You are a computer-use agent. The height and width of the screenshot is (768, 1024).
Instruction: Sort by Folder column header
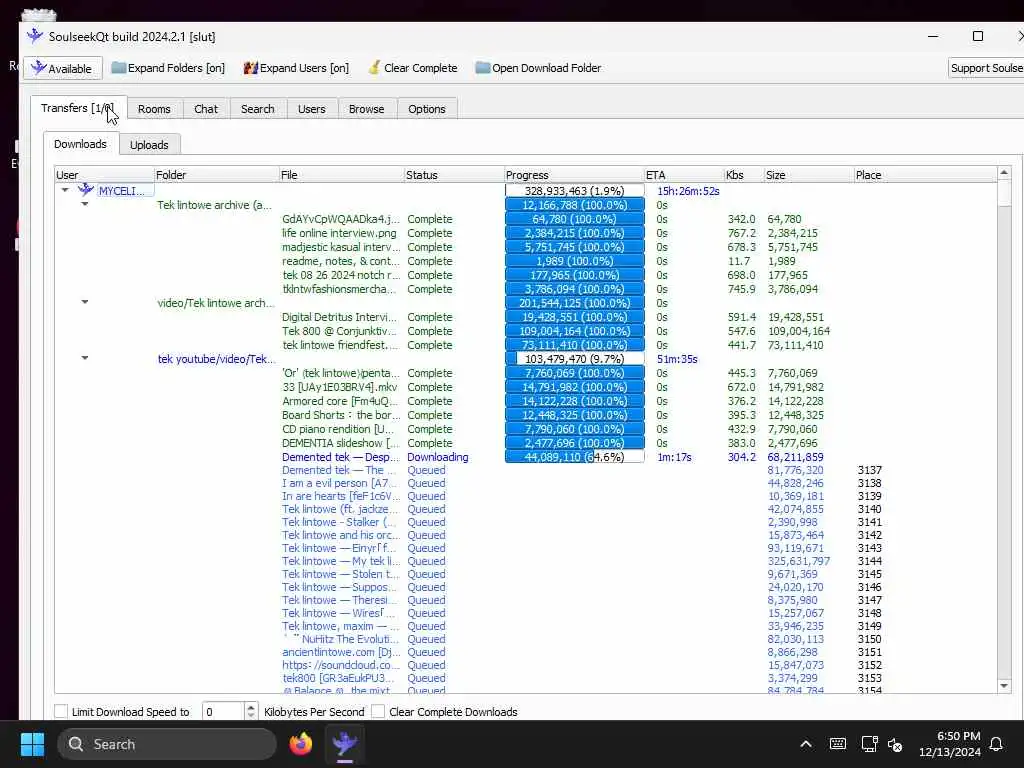[x=216, y=175]
